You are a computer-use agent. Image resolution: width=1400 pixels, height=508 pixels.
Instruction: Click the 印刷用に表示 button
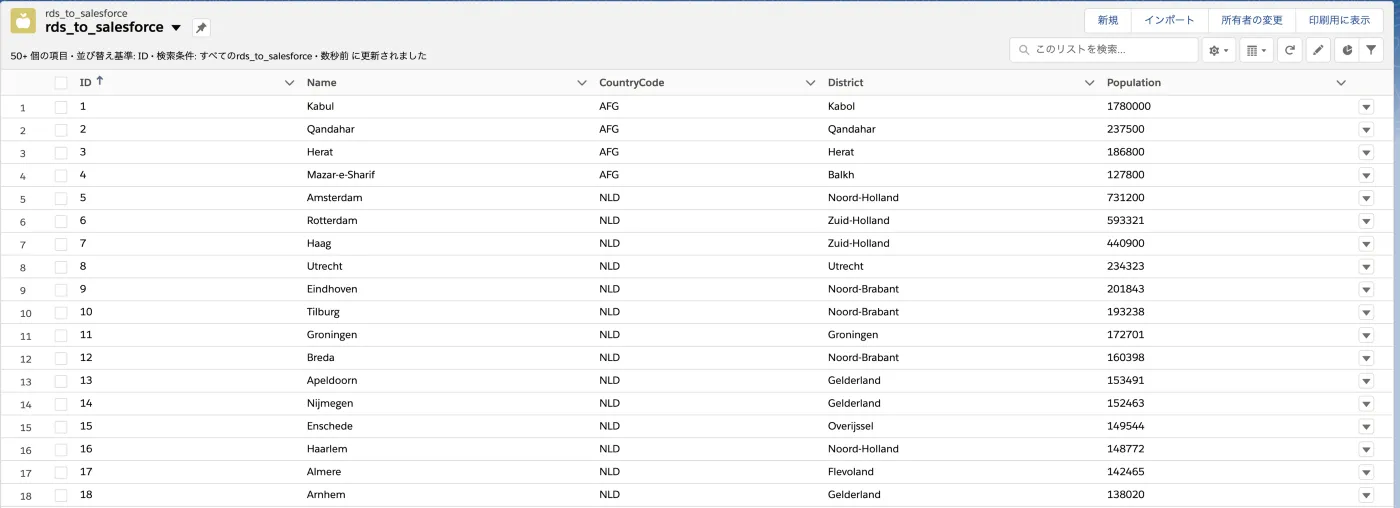(x=1339, y=21)
